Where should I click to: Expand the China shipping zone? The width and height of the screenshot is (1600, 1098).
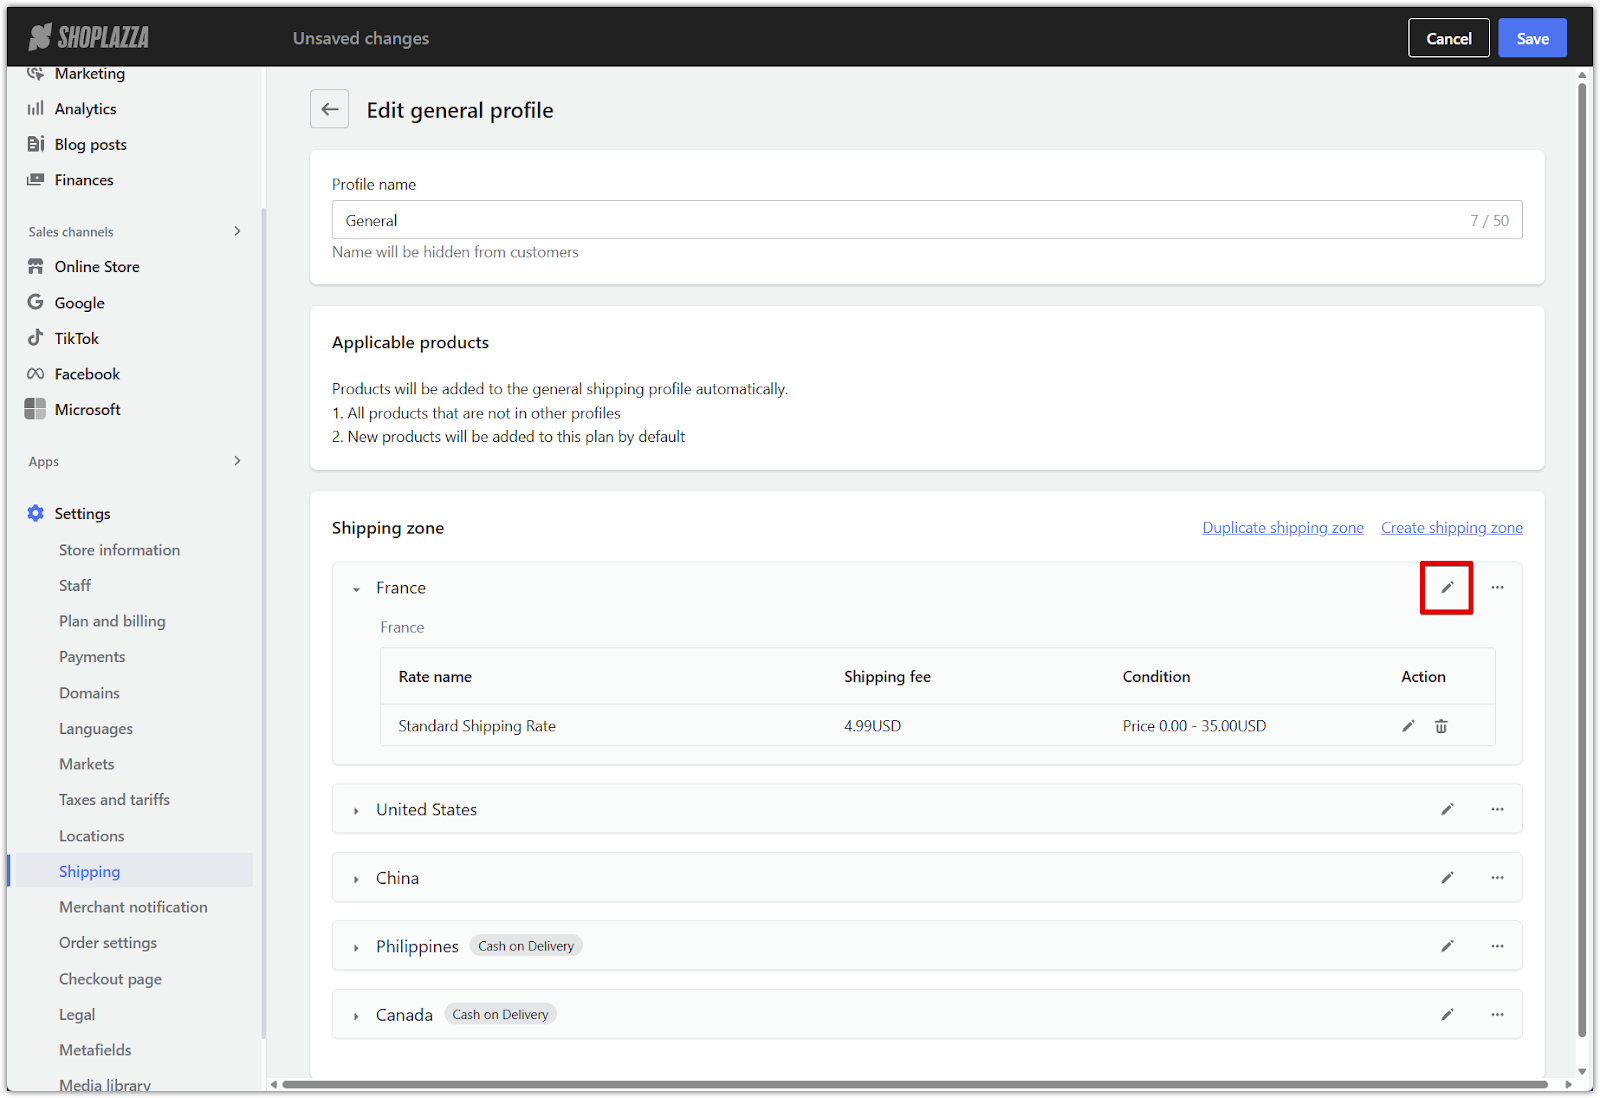point(356,879)
